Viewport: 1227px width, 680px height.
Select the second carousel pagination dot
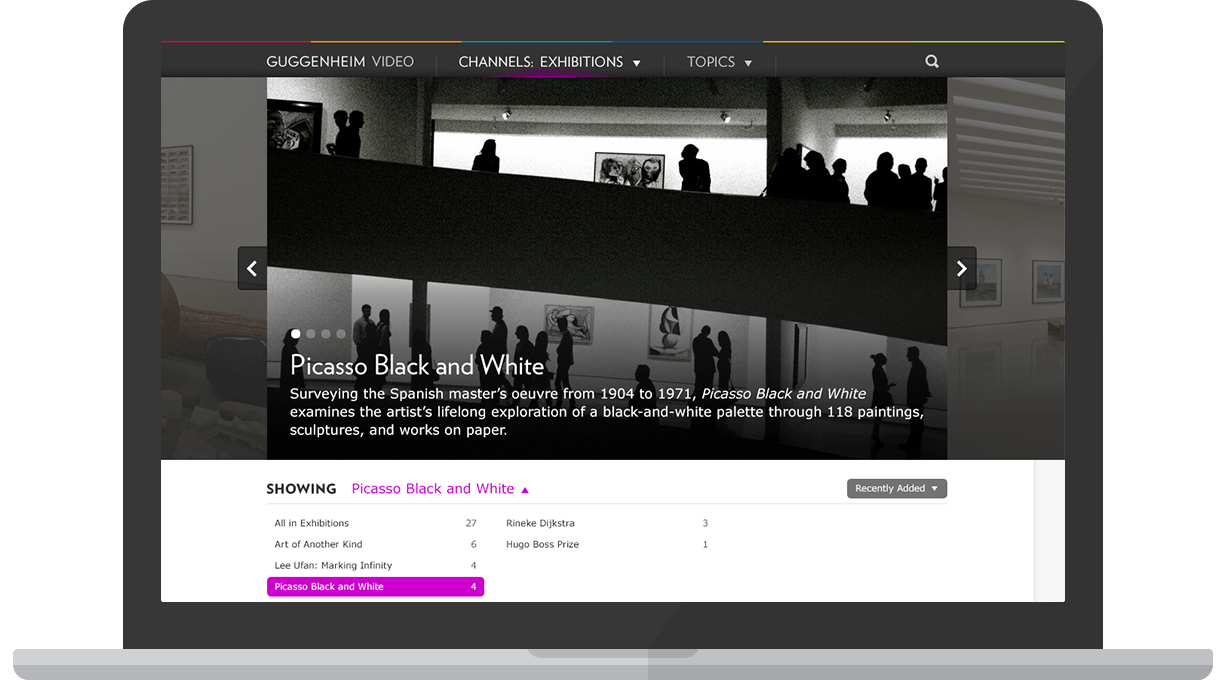pos(310,334)
